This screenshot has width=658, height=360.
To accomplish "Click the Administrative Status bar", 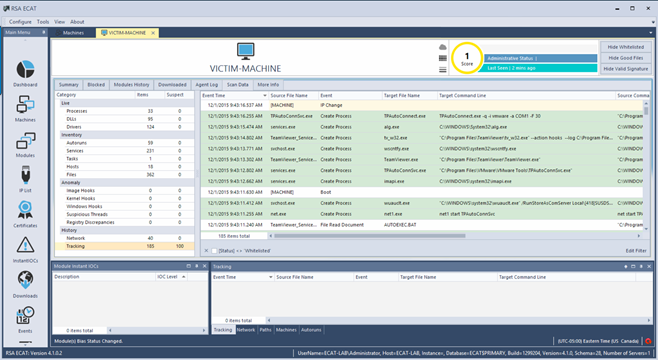I will 540,58.
